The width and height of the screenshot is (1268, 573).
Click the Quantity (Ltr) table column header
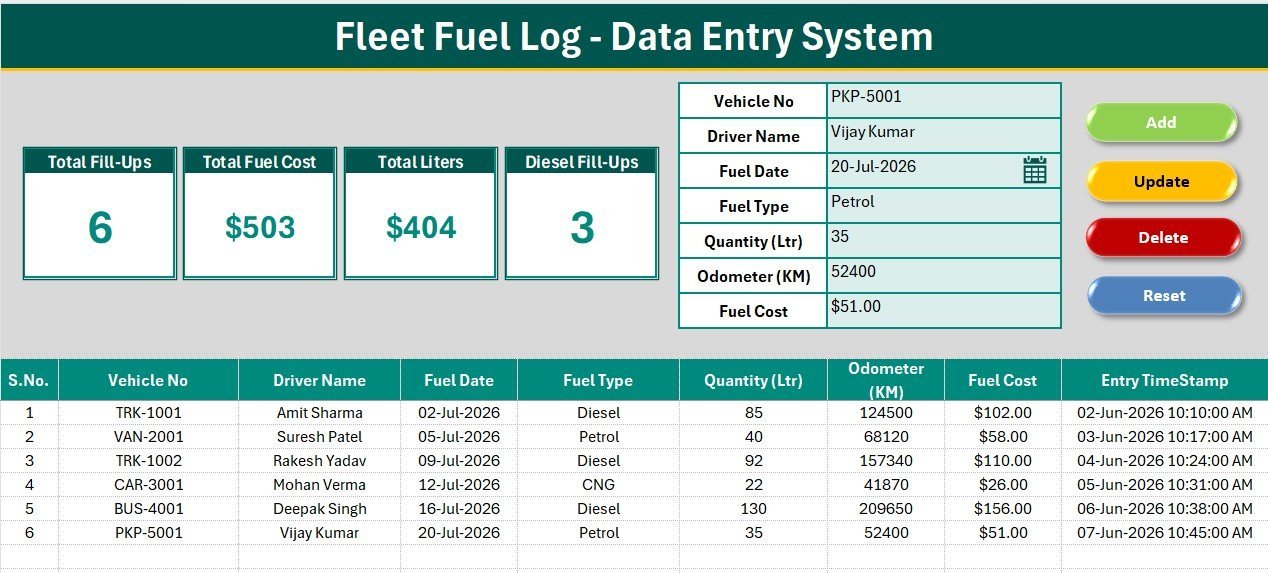(753, 380)
